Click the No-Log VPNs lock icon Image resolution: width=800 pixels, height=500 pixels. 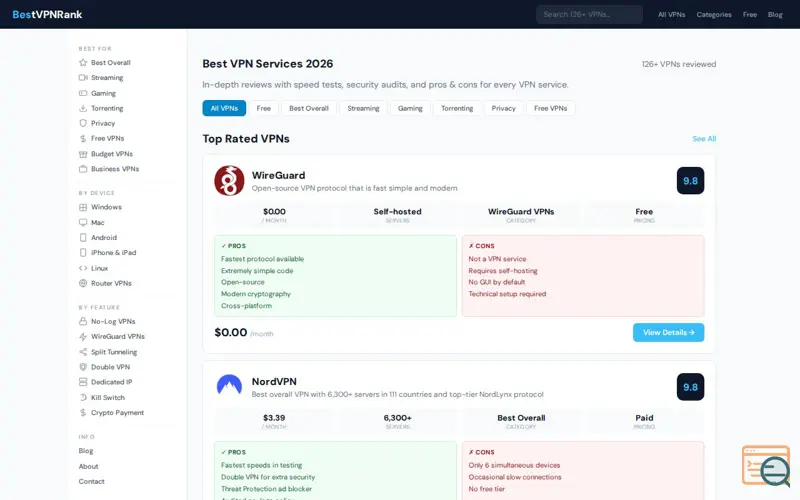[x=83, y=321]
